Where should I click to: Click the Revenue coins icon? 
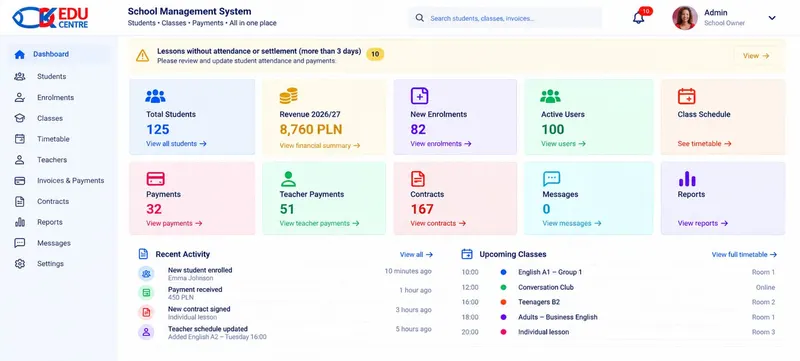coord(288,96)
